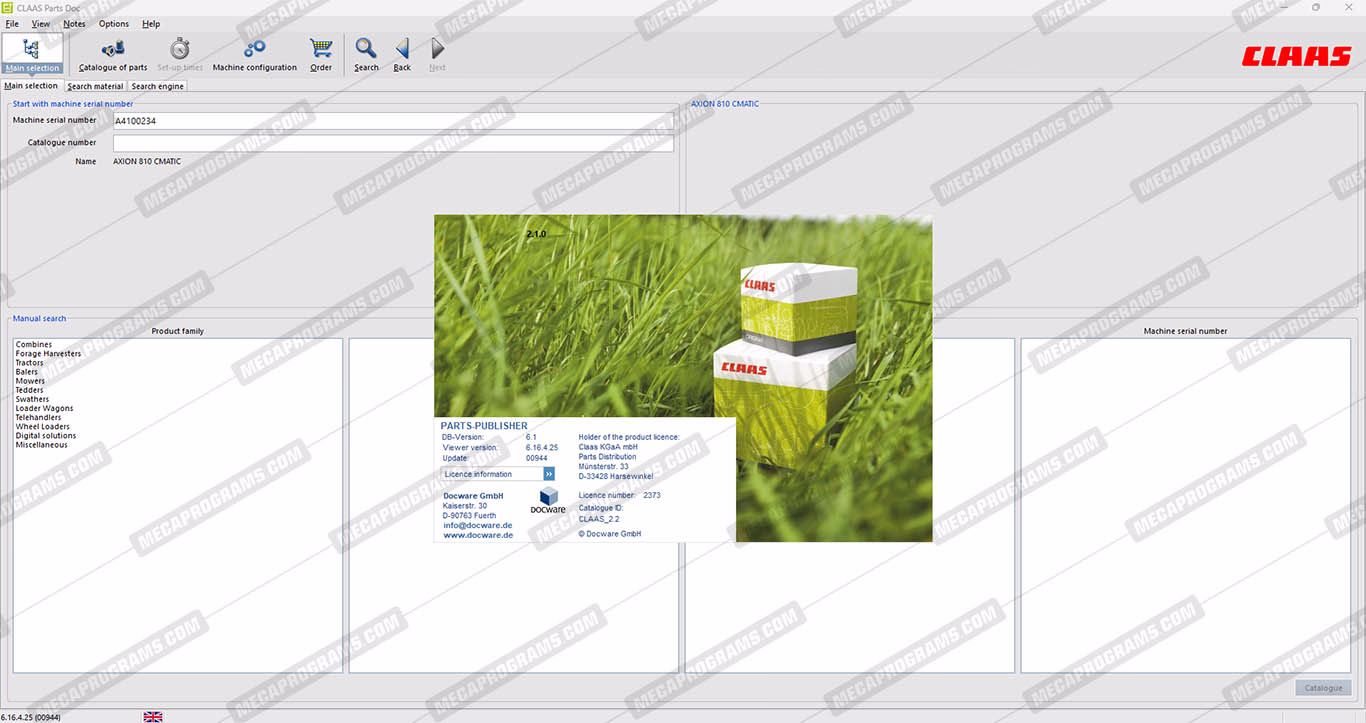Open the Catalogue of parts
The height and width of the screenshot is (723, 1366).
pyautogui.click(x=113, y=54)
